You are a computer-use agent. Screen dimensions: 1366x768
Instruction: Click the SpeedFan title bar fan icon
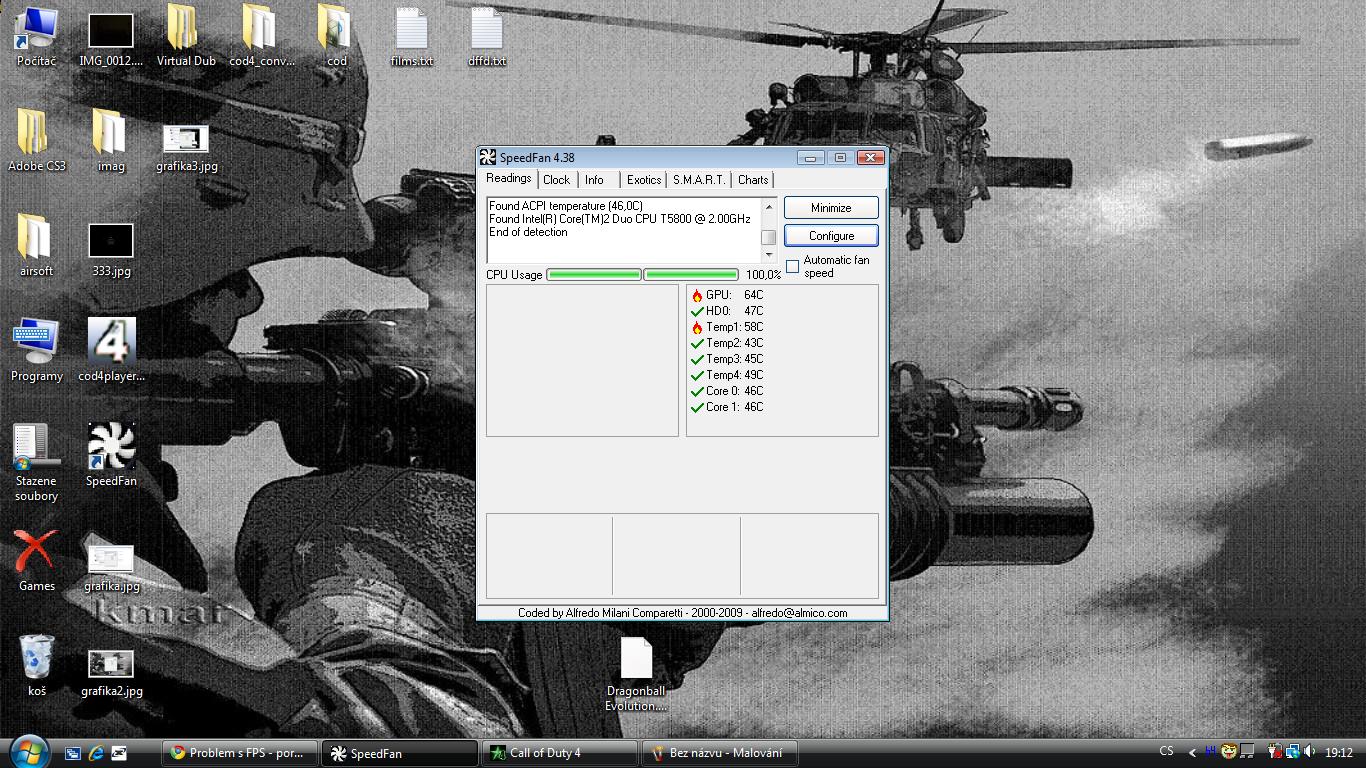coord(488,157)
